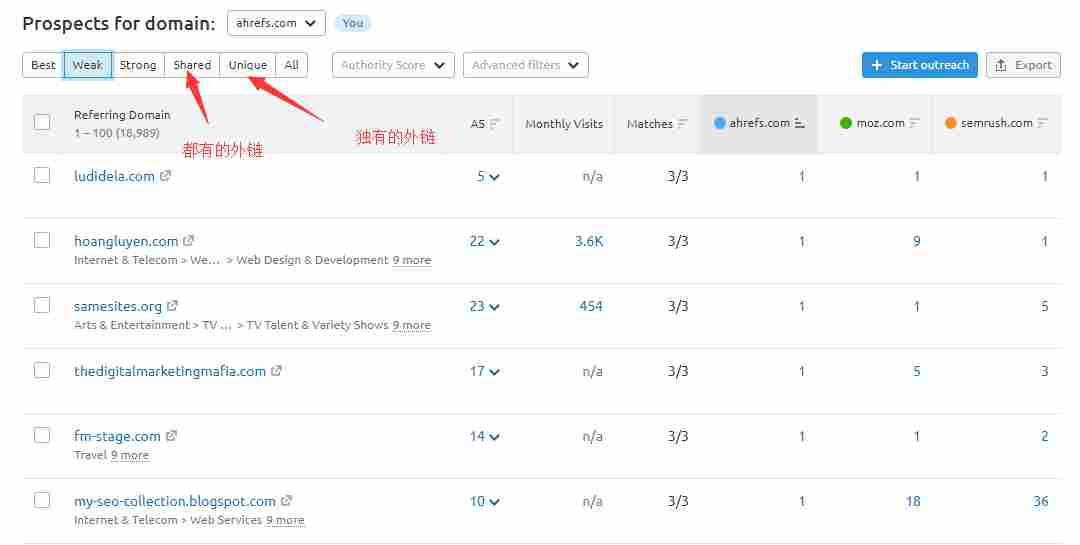Image resolution: width=1080 pixels, height=545 pixels.
Task: Open the ahrefs.com domain dropdown
Action: pos(276,23)
